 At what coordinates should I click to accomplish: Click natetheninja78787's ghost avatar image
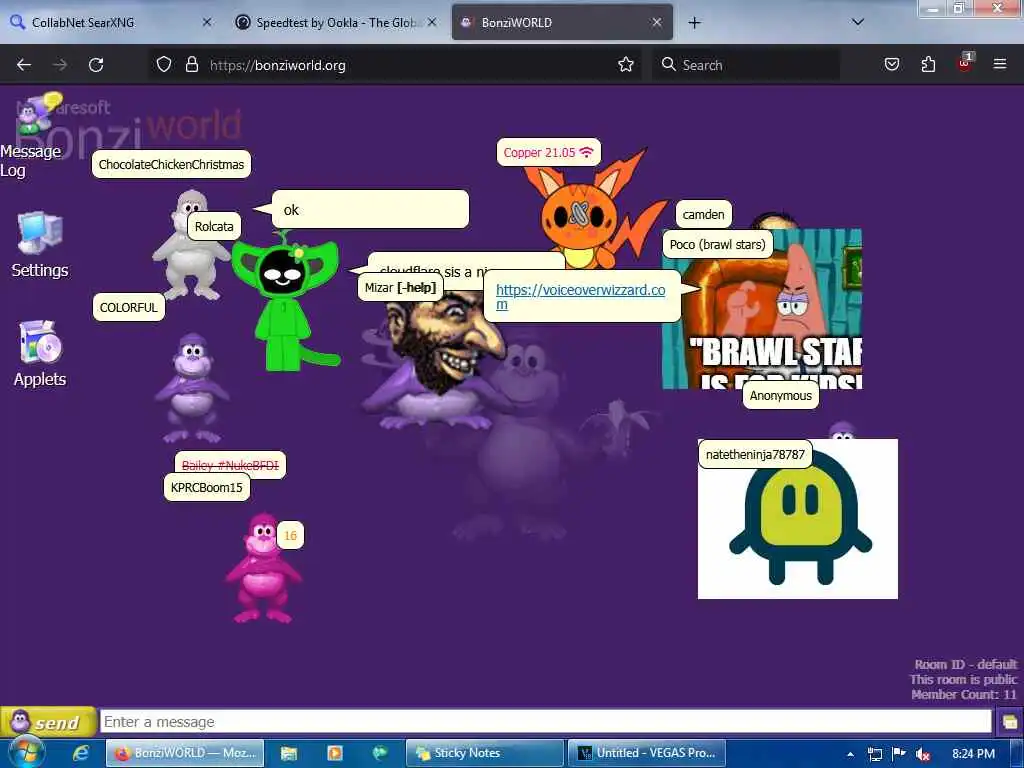[x=797, y=519]
